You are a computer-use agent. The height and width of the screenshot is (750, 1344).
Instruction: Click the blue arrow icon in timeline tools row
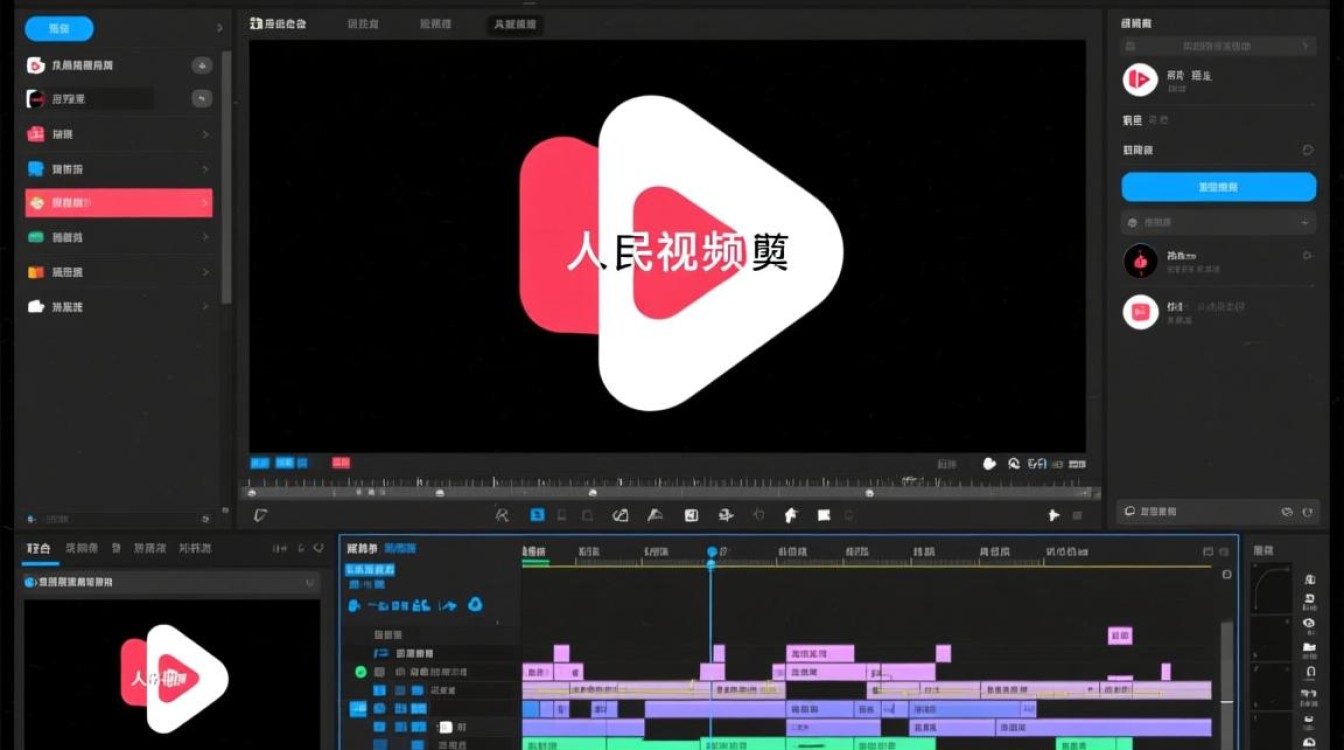(448, 605)
